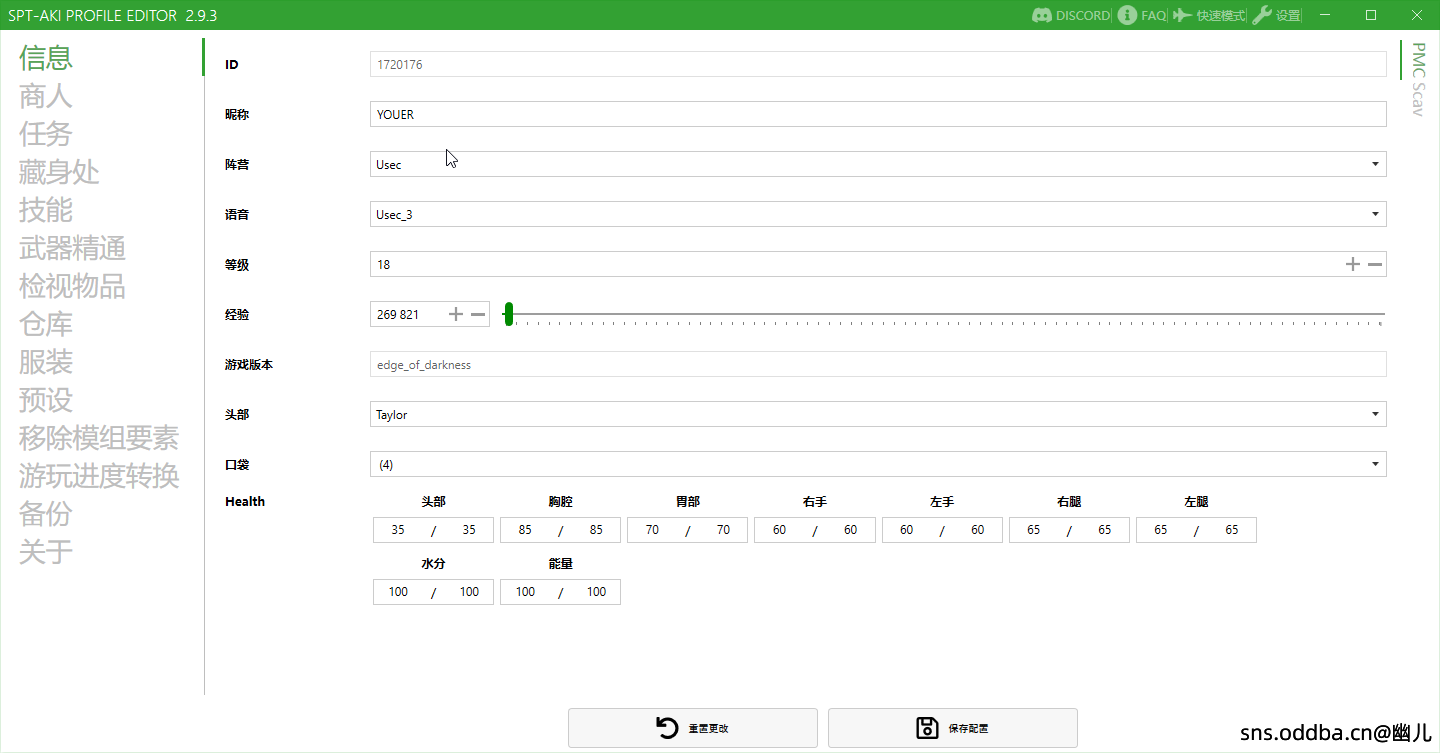The image size is (1440, 753).
Task: Expand the head (头部) Taylor dropdown
Action: point(878,414)
